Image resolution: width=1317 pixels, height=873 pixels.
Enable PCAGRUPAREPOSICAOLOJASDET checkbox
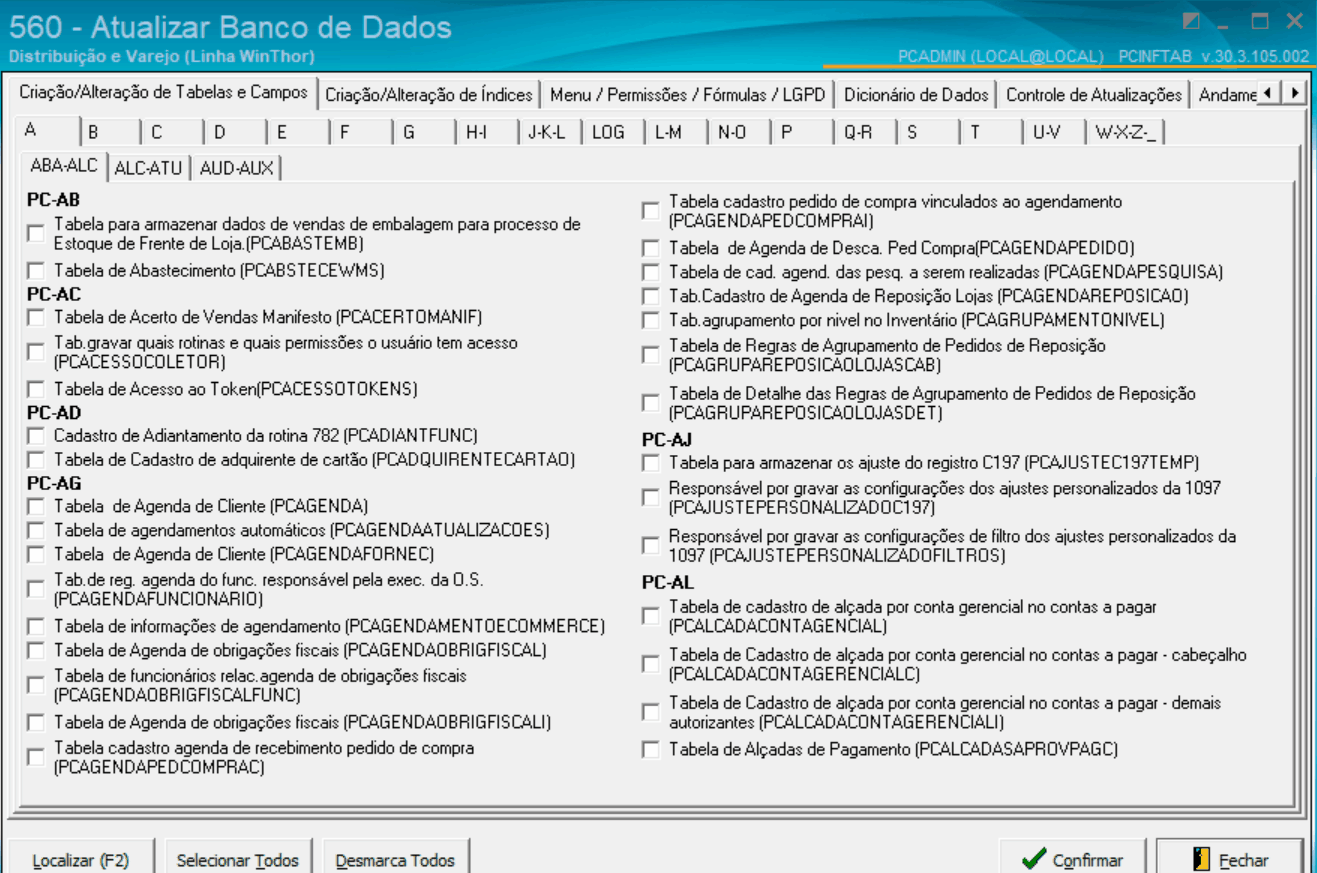pyautogui.click(x=651, y=402)
